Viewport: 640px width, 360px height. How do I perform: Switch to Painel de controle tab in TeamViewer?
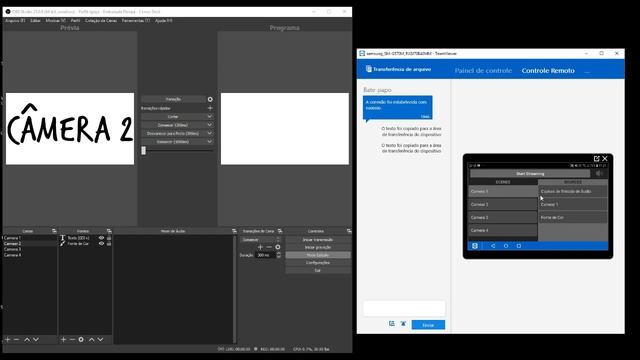click(x=483, y=71)
